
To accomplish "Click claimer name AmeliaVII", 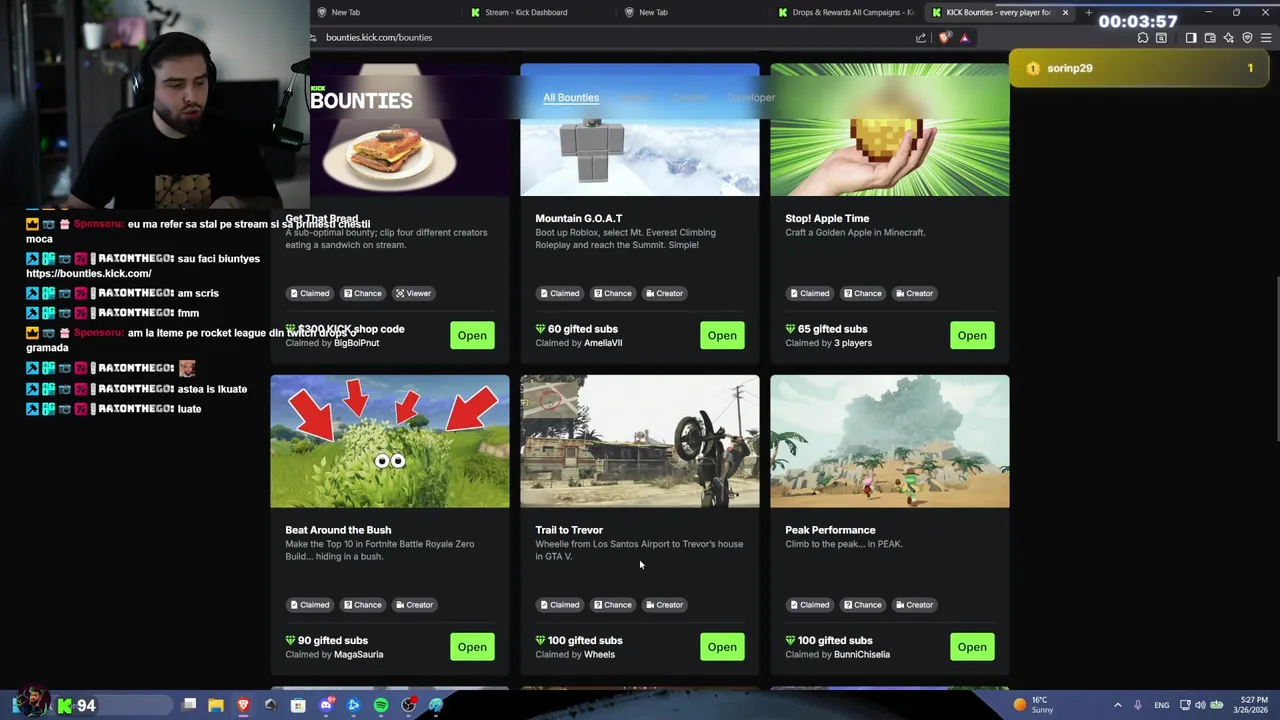I will [603, 343].
